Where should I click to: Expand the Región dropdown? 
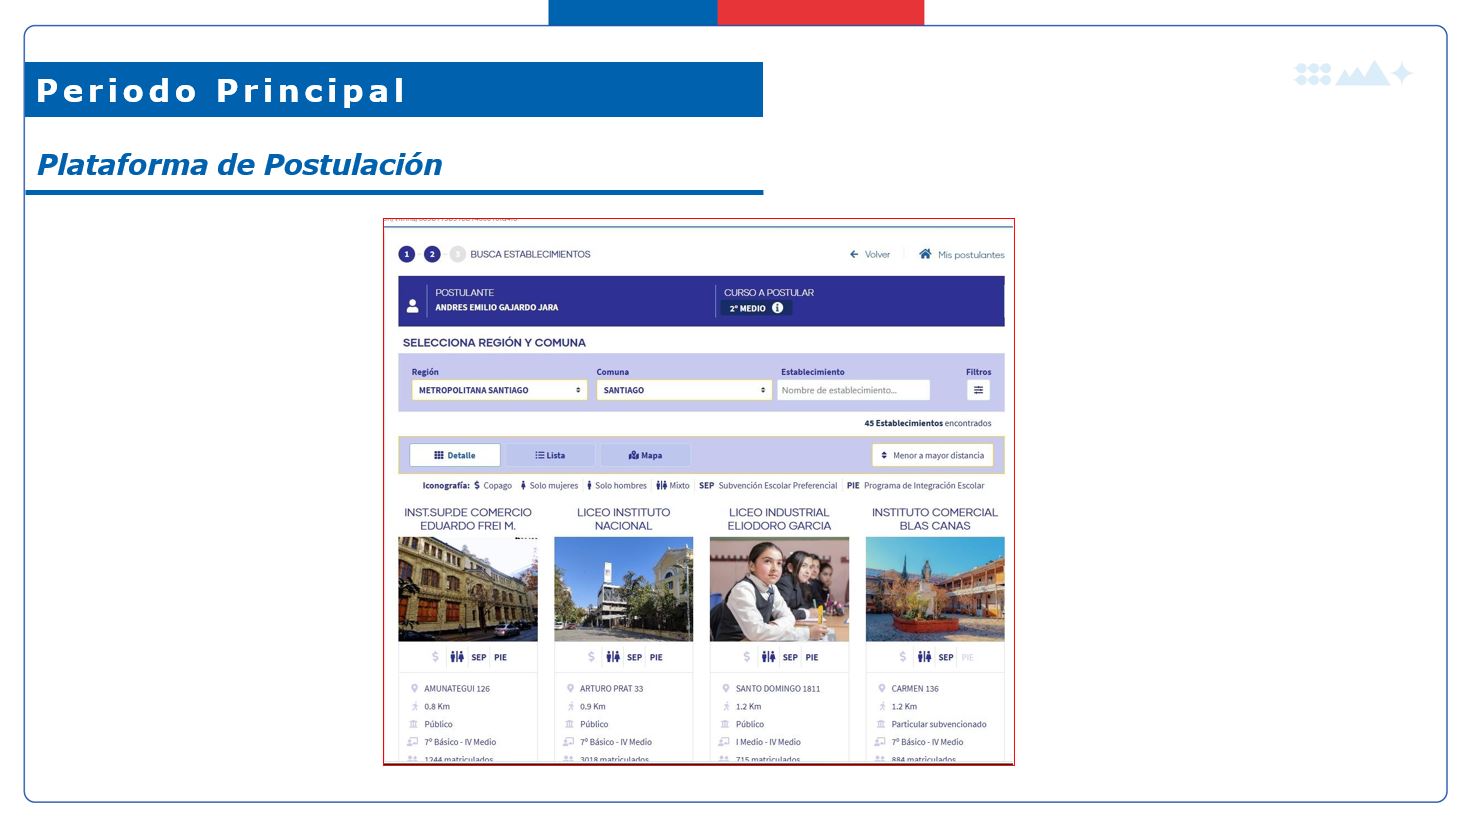pyautogui.click(x=499, y=390)
